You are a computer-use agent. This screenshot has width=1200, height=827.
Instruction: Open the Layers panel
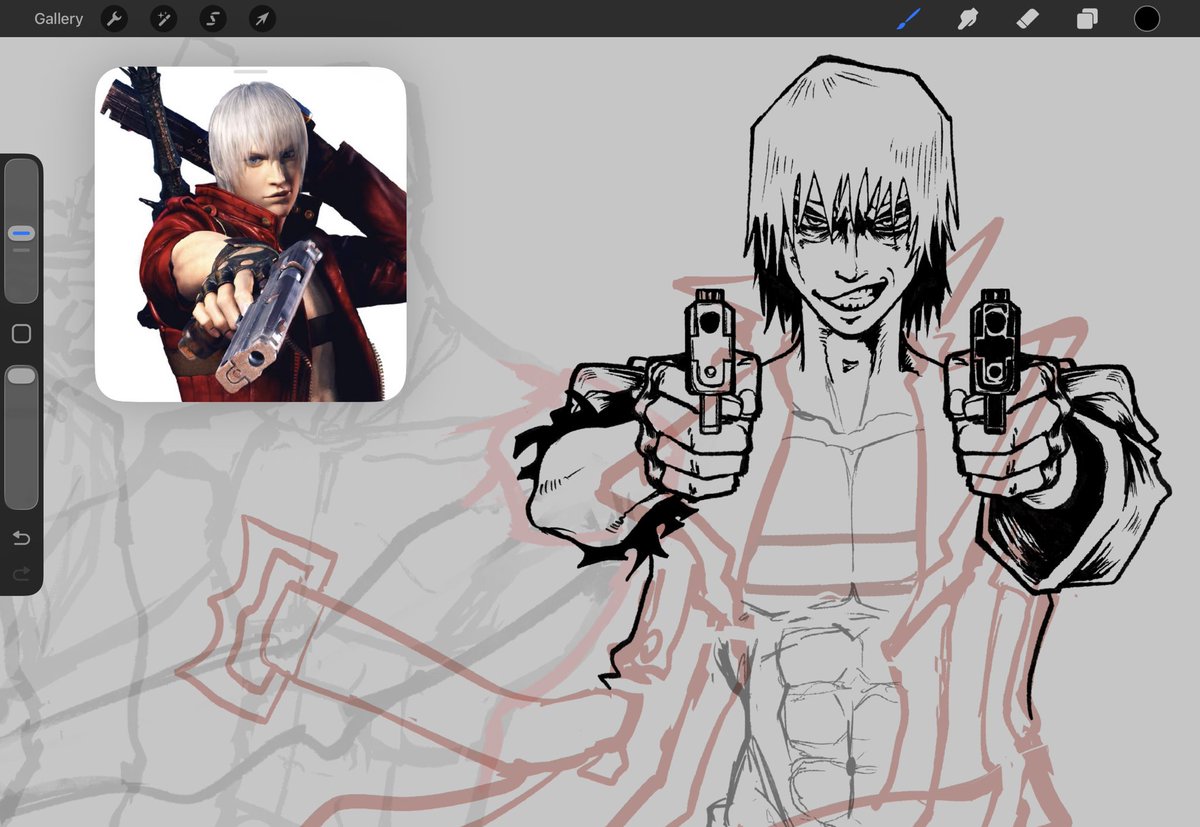click(1087, 18)
